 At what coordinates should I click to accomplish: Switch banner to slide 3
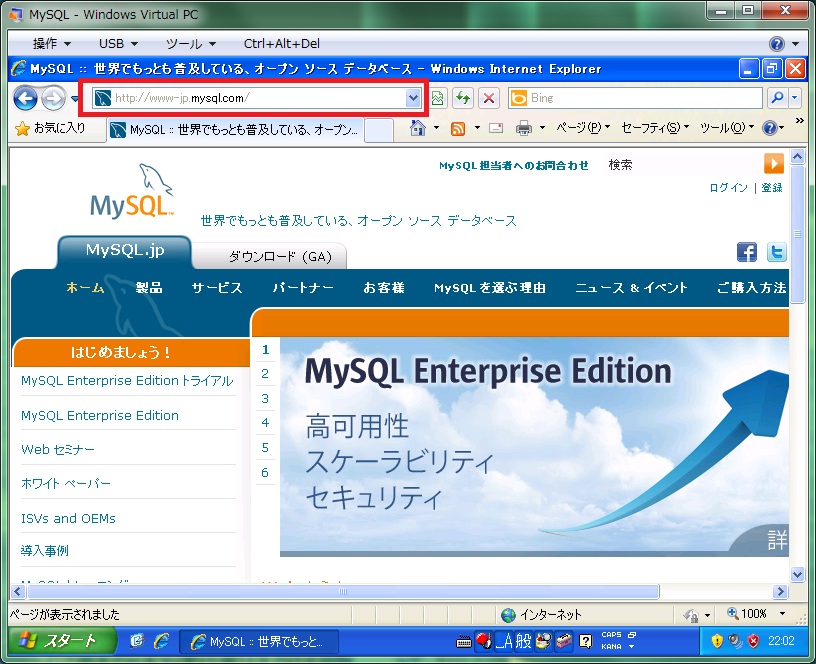265,399
